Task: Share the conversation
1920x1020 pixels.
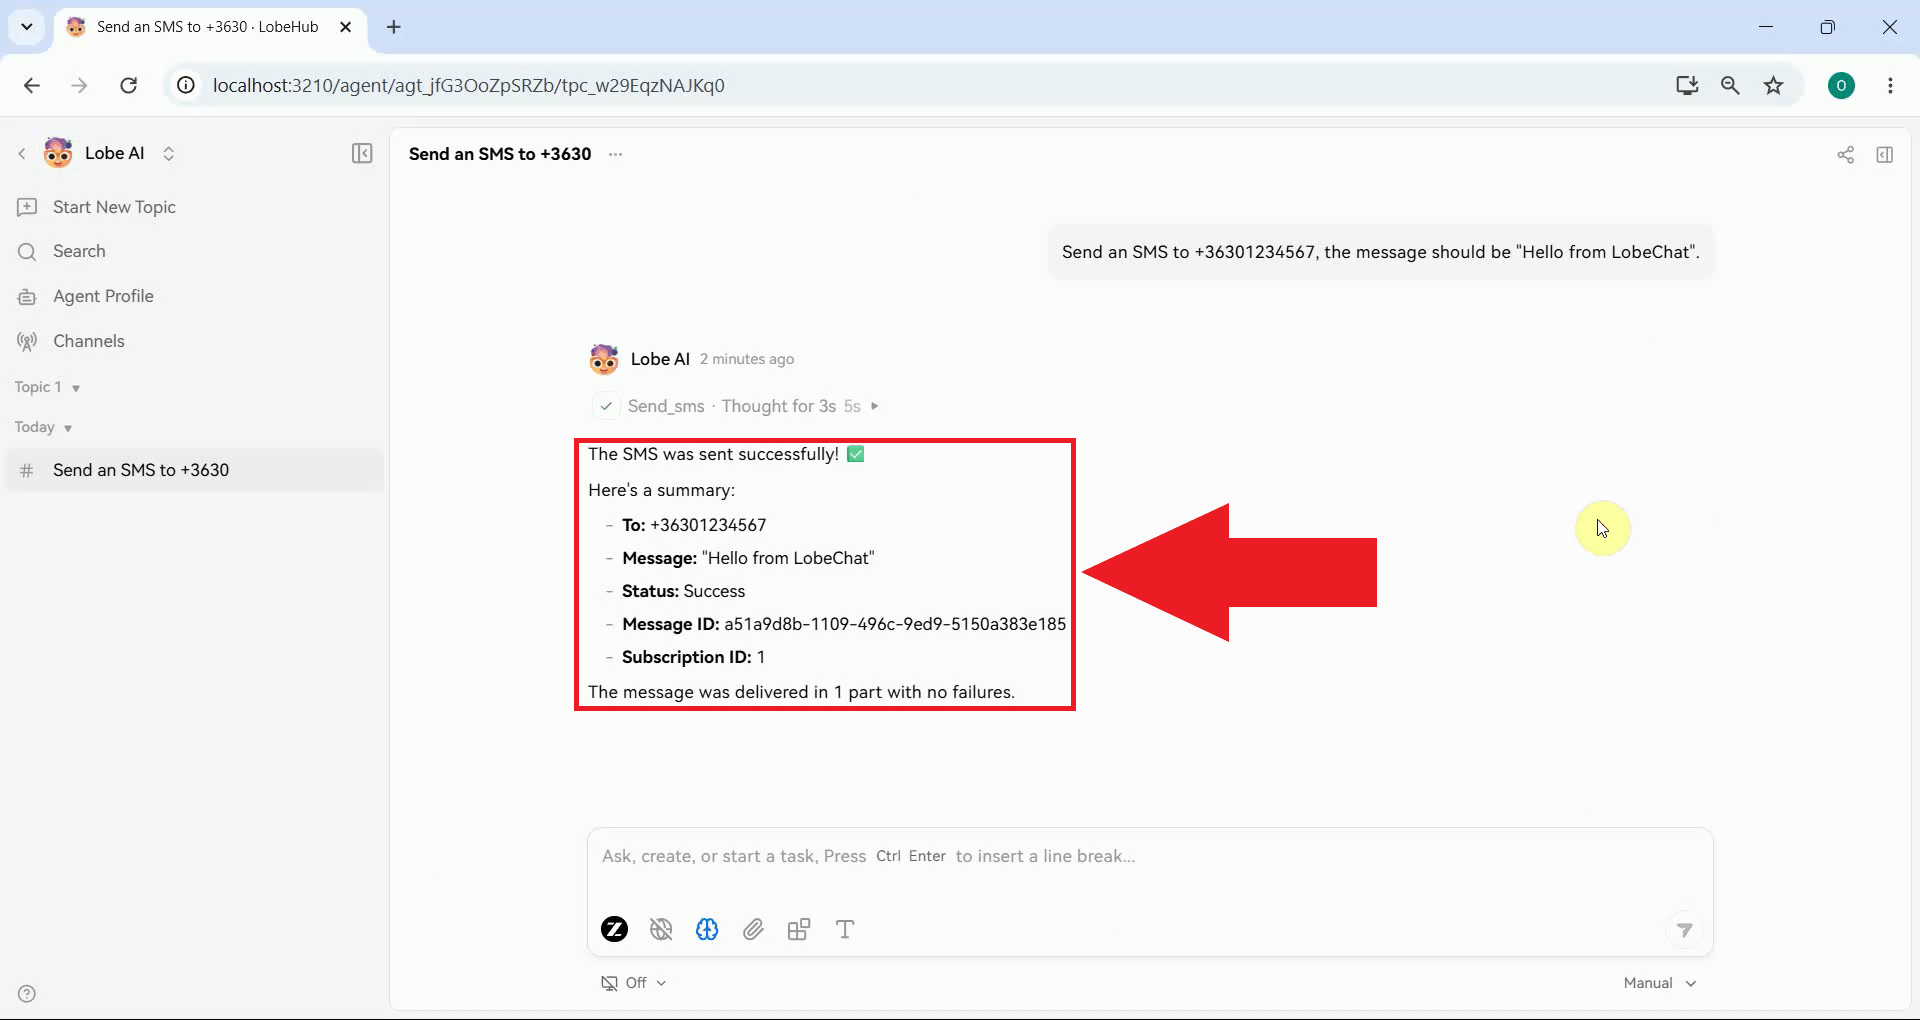Action: tap(1846, 154)
